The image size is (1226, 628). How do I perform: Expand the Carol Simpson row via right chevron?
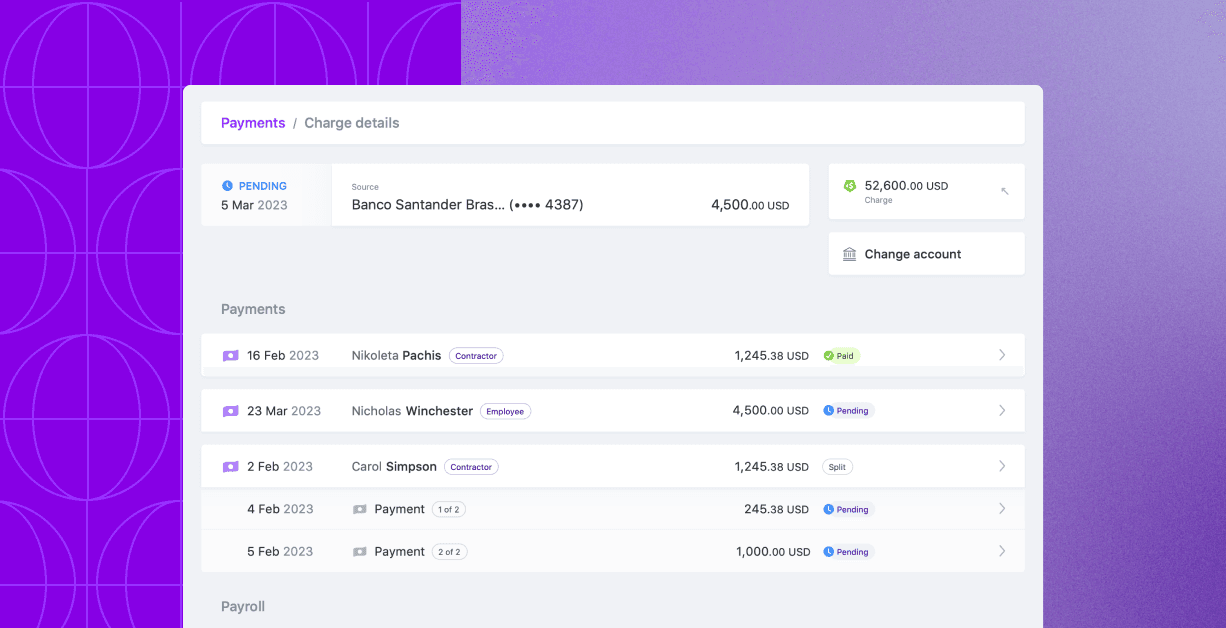[x=1002, y=466]
